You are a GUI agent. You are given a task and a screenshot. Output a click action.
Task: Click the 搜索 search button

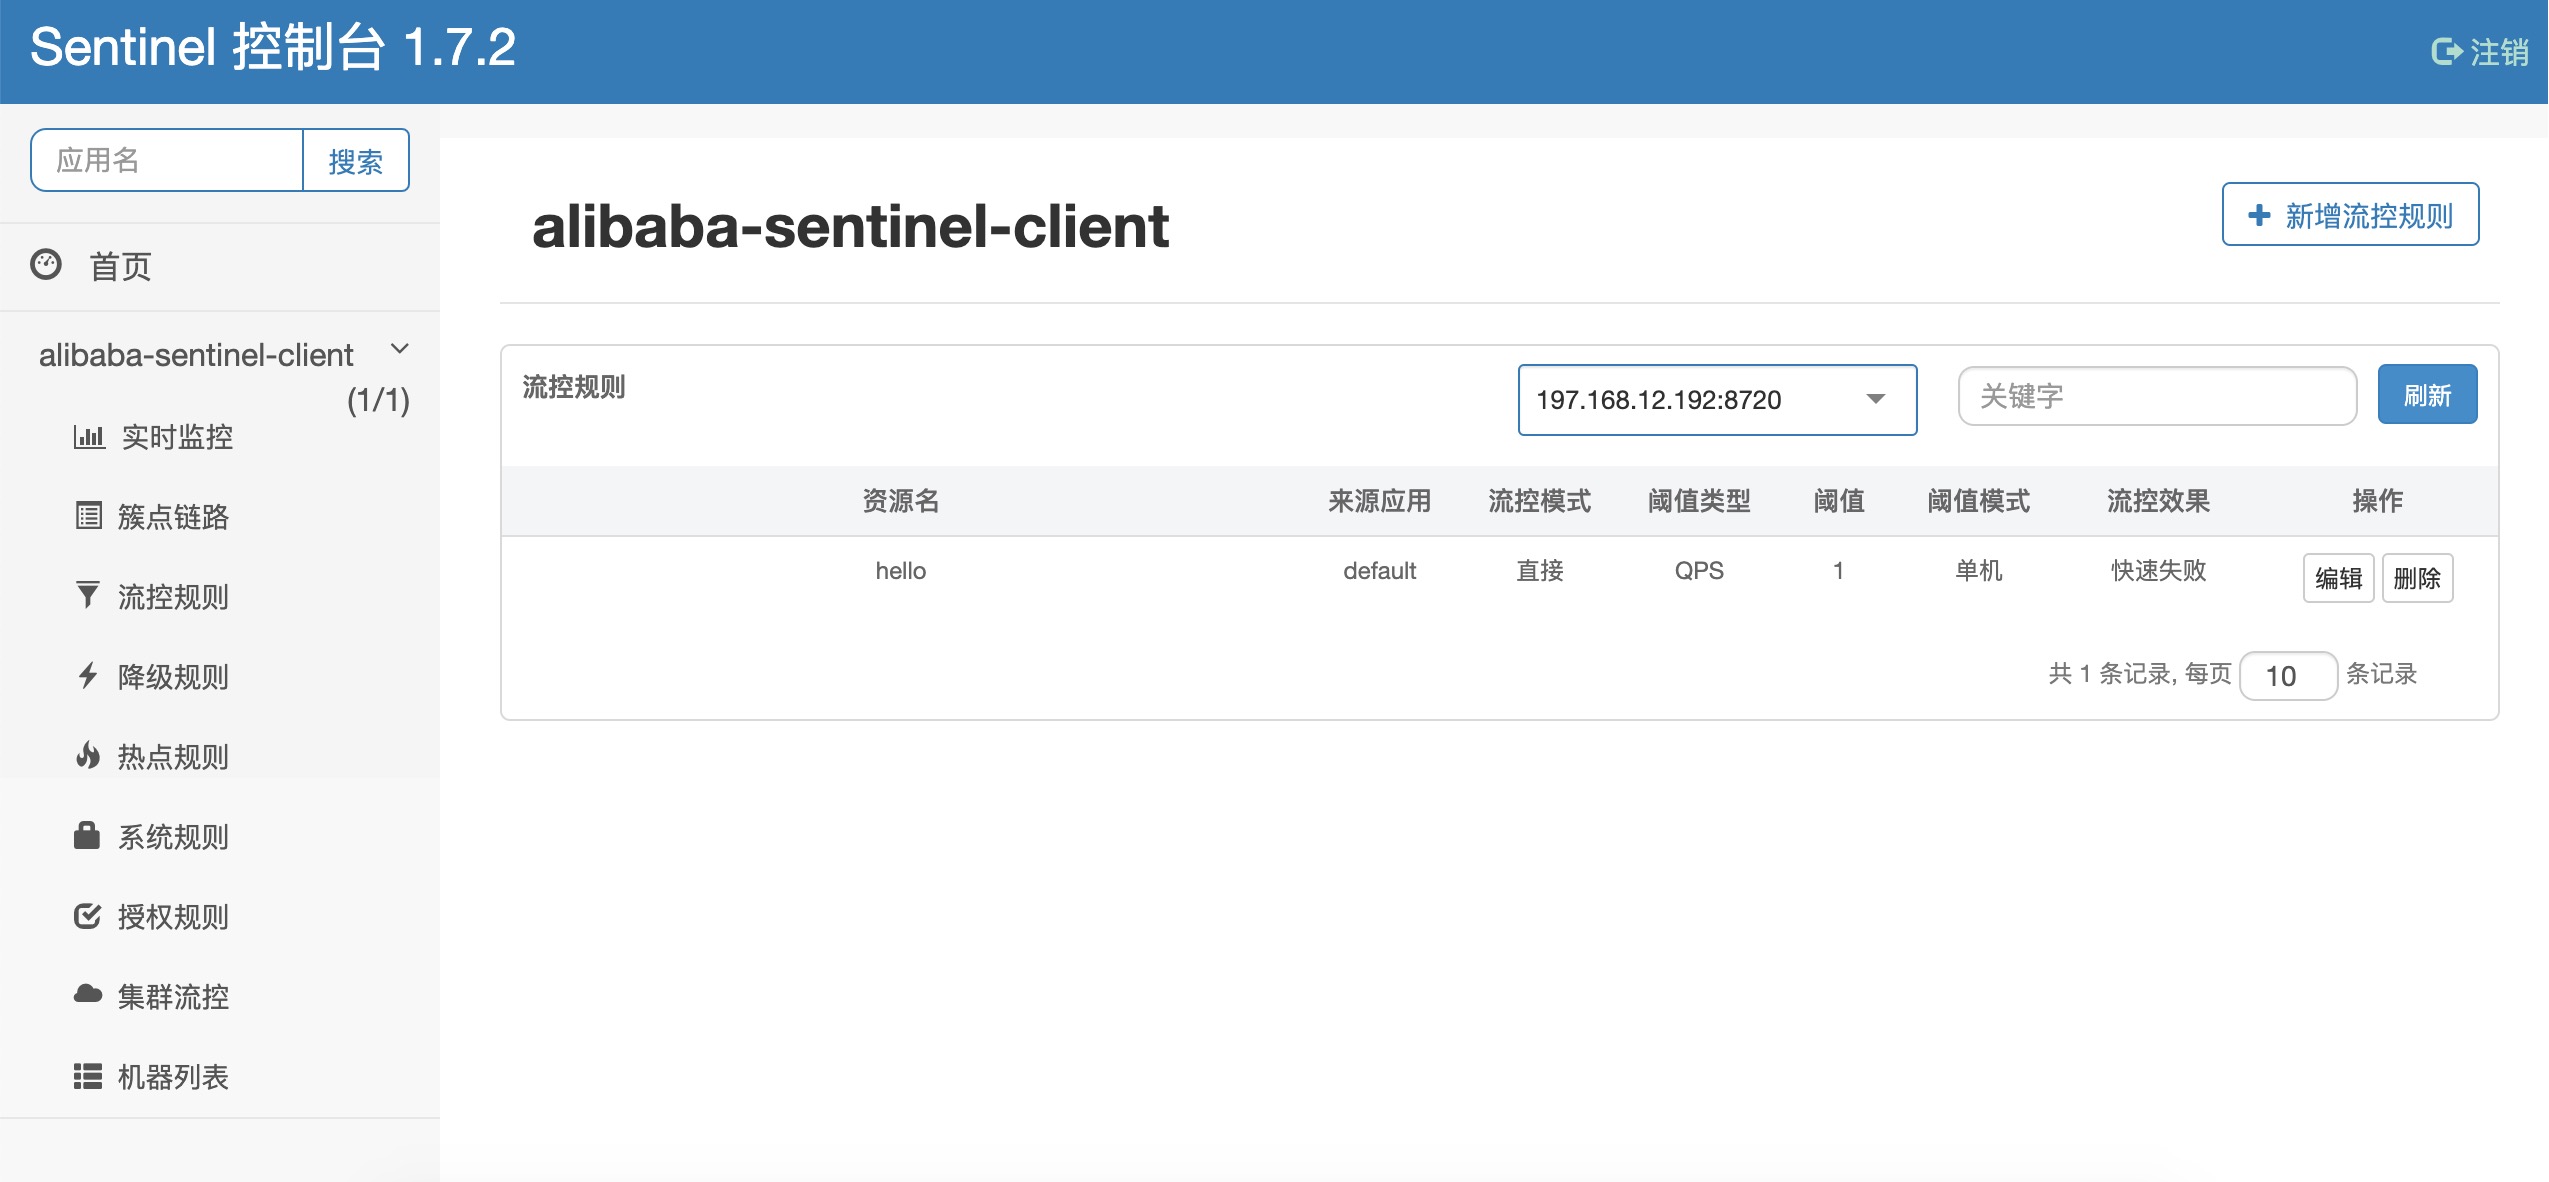pyautogui.click(x=356, y=160)
